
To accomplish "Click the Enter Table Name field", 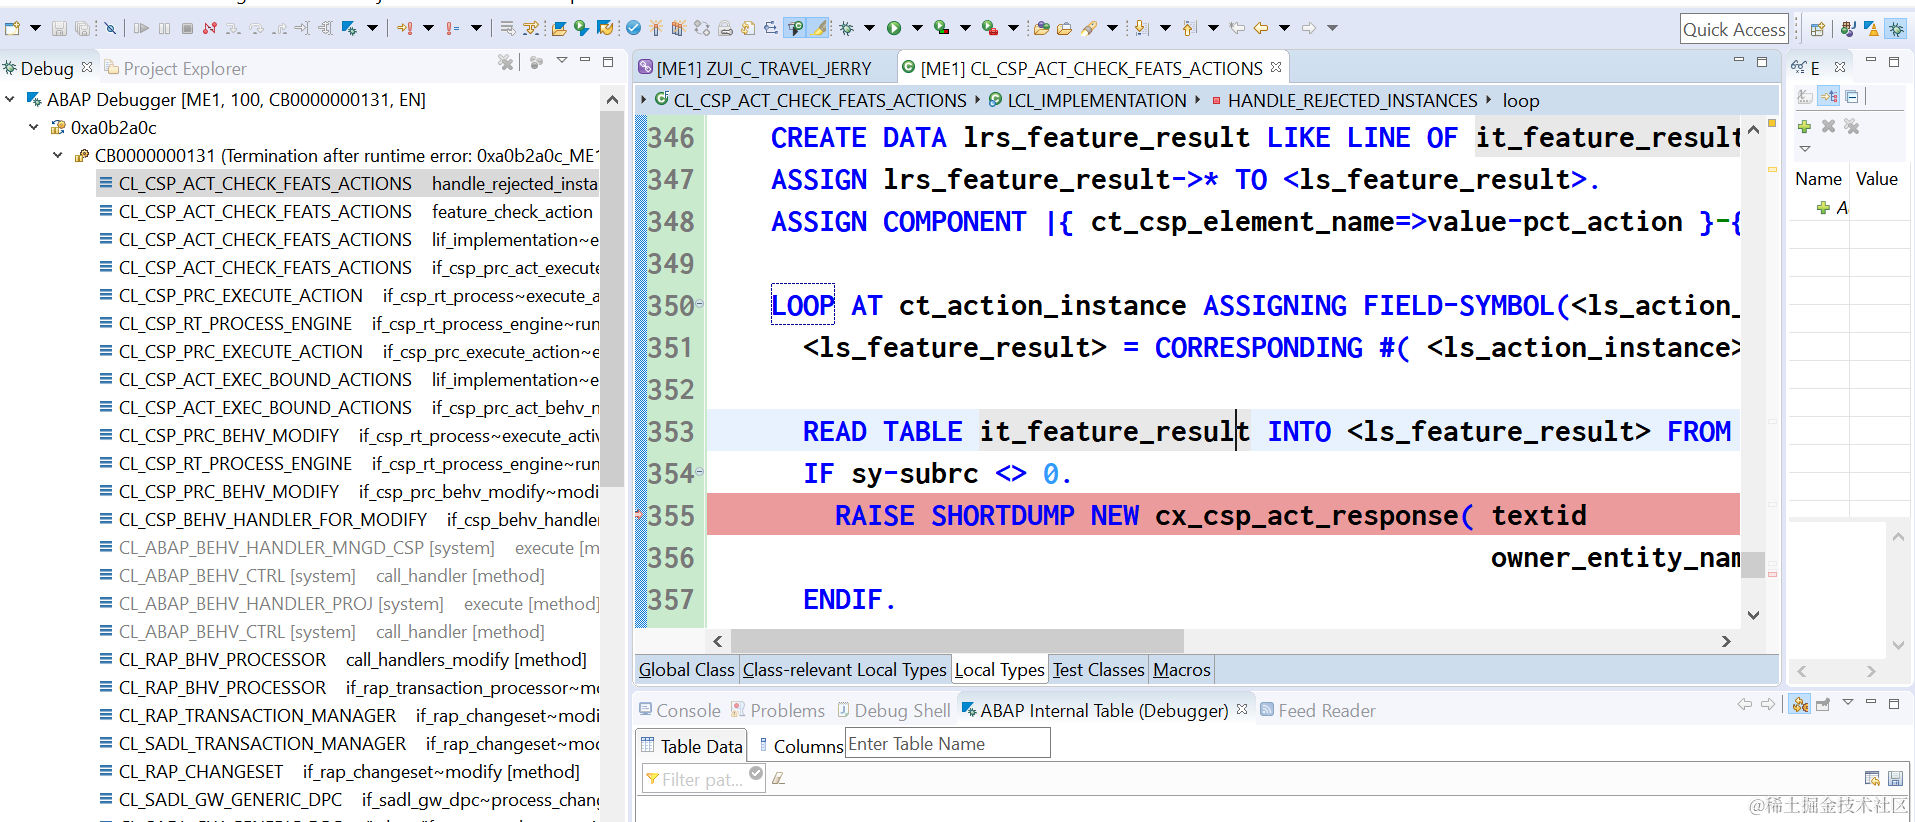I will coord(948,743).
